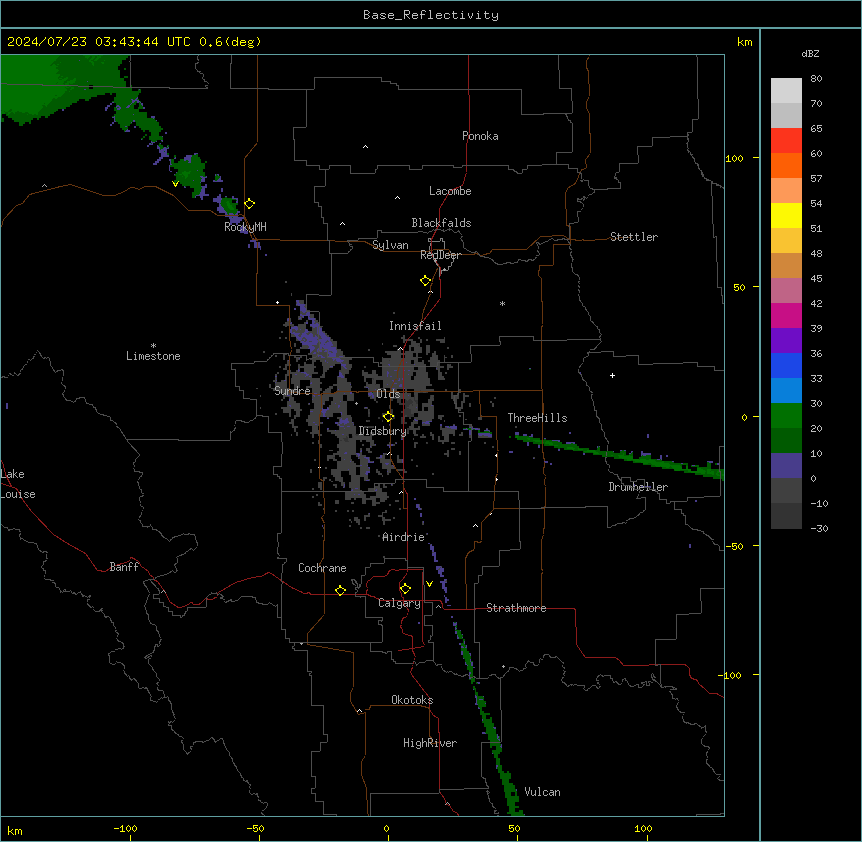
Task: Click the white plus marker north of Drumheller
Action: coord(612,375)
